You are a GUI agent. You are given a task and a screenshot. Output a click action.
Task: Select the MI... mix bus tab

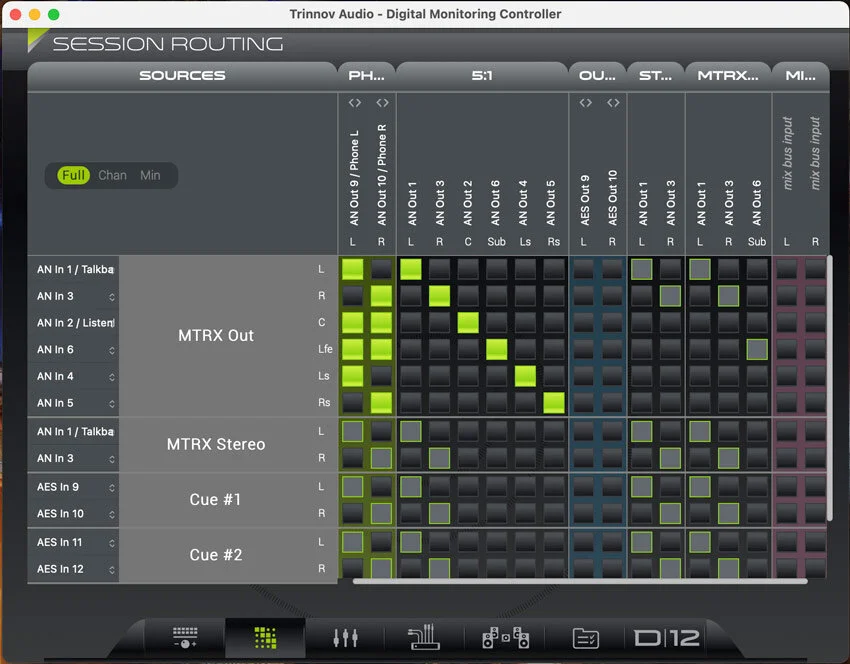tap(801, 75)
